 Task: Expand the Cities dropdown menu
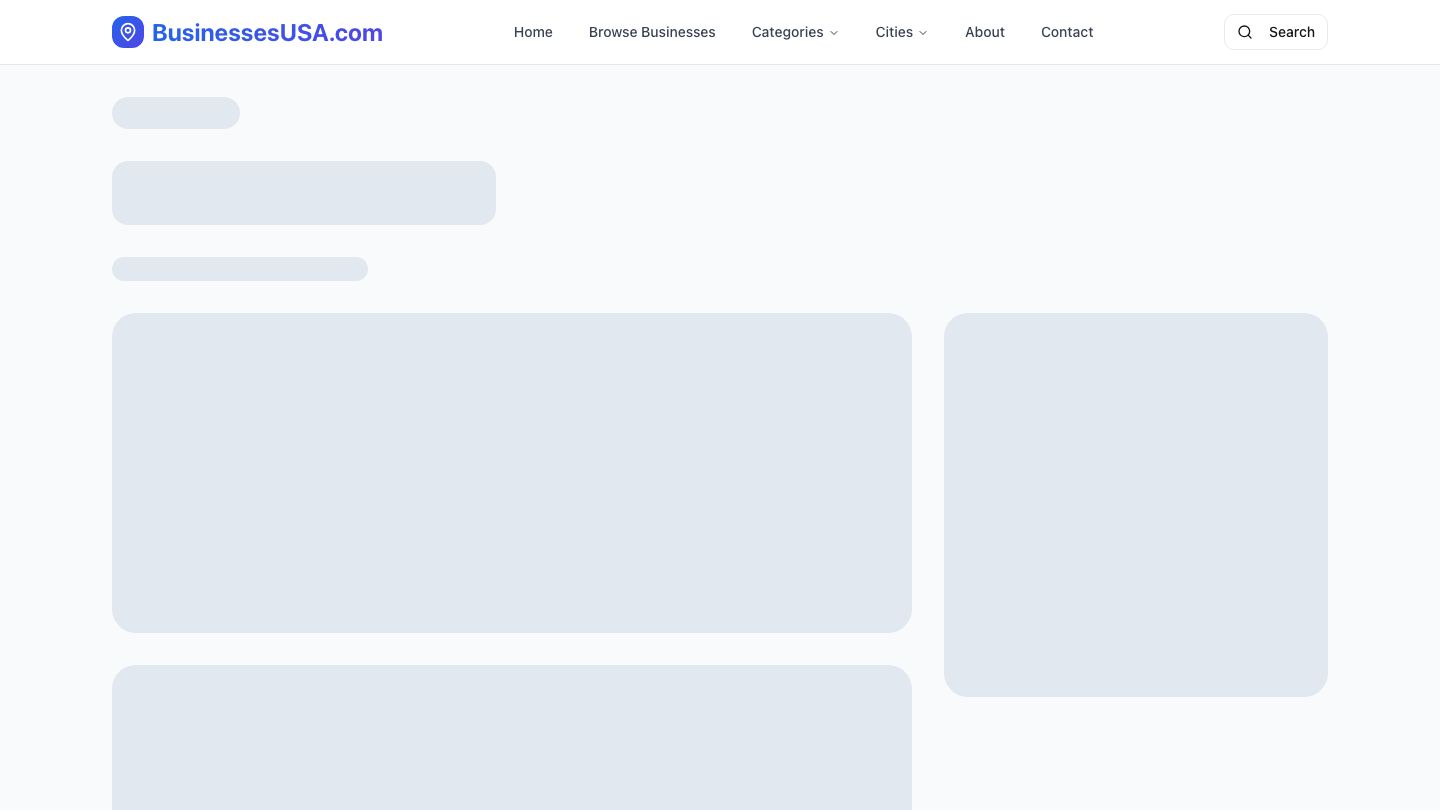click(894, 32)
